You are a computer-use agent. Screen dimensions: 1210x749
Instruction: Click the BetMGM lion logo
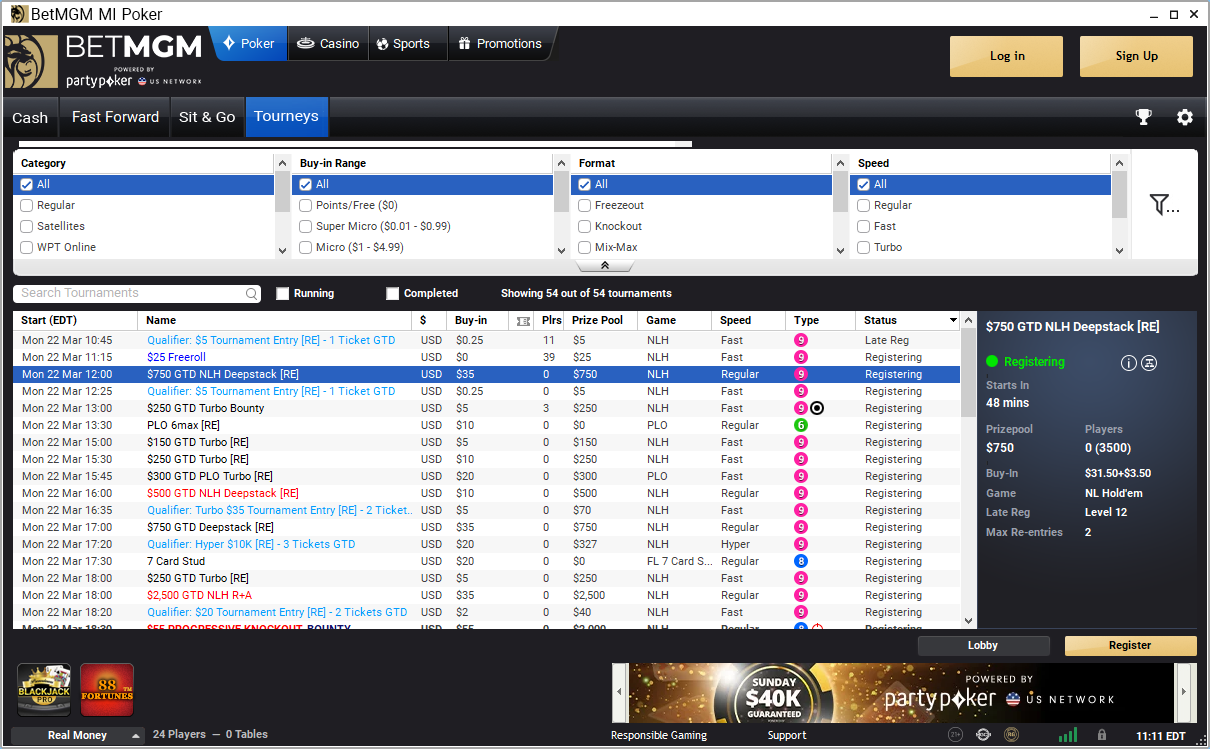30,62
